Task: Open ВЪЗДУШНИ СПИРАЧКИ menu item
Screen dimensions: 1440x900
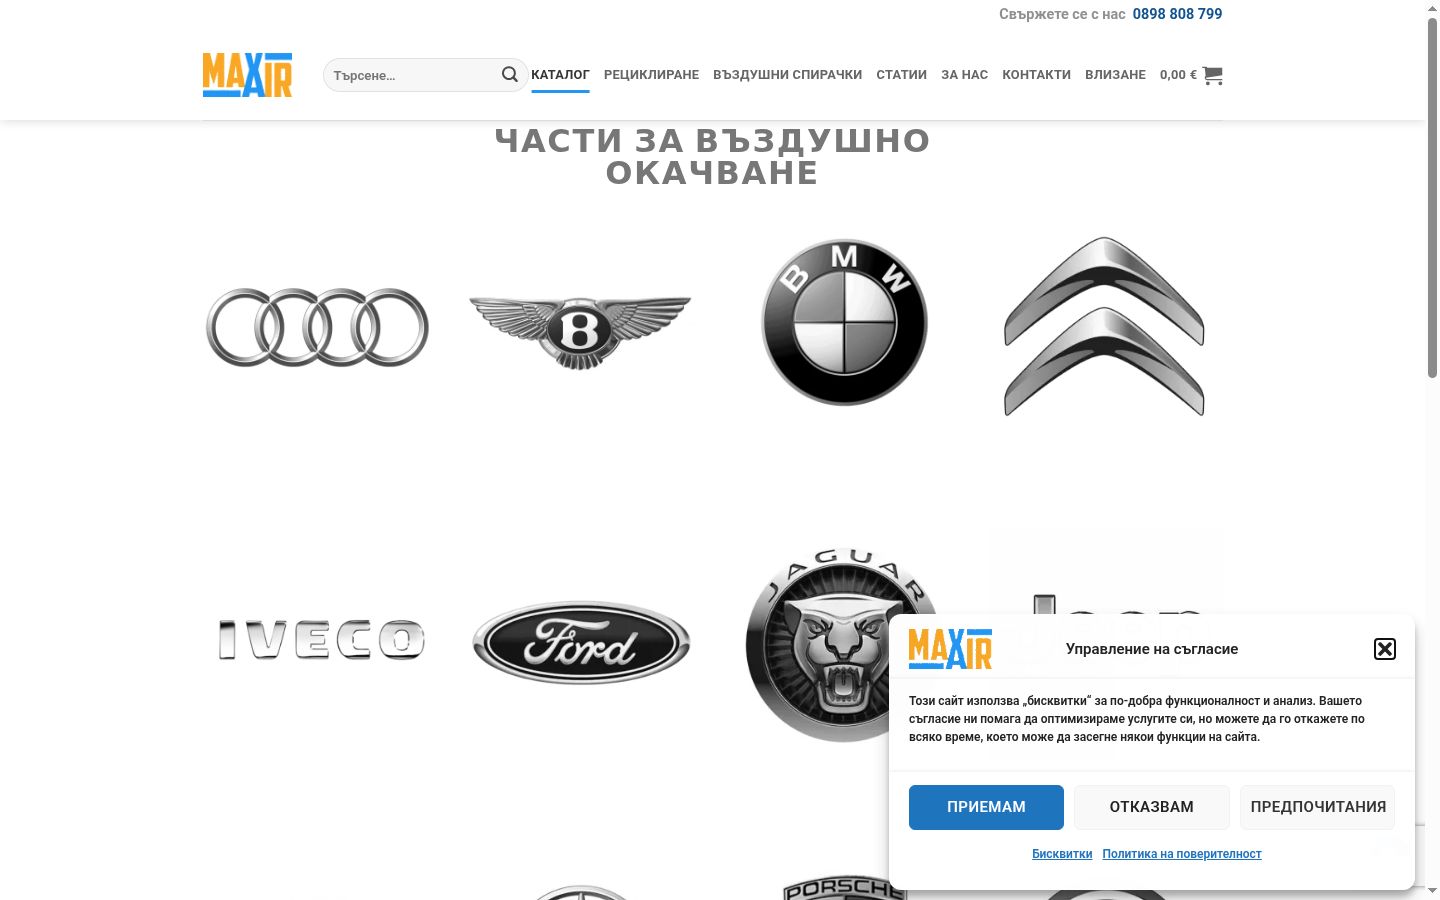Action: pyautogui.click(x=787, y=75)
